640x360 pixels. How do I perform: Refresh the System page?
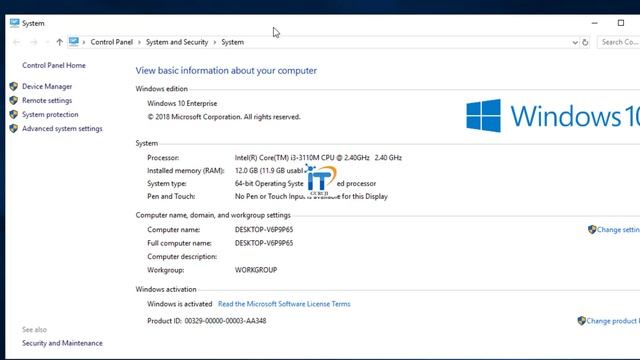[x=585, y=42]
